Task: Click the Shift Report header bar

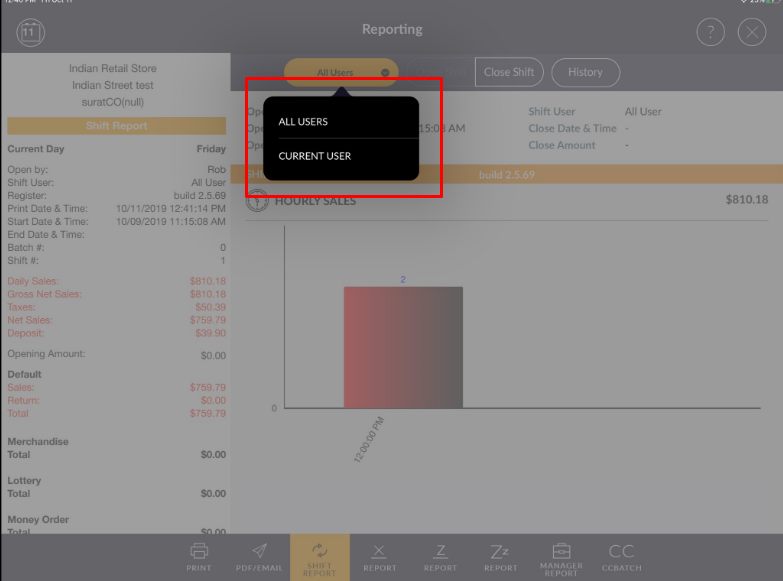Action: (x=116, y=126)
